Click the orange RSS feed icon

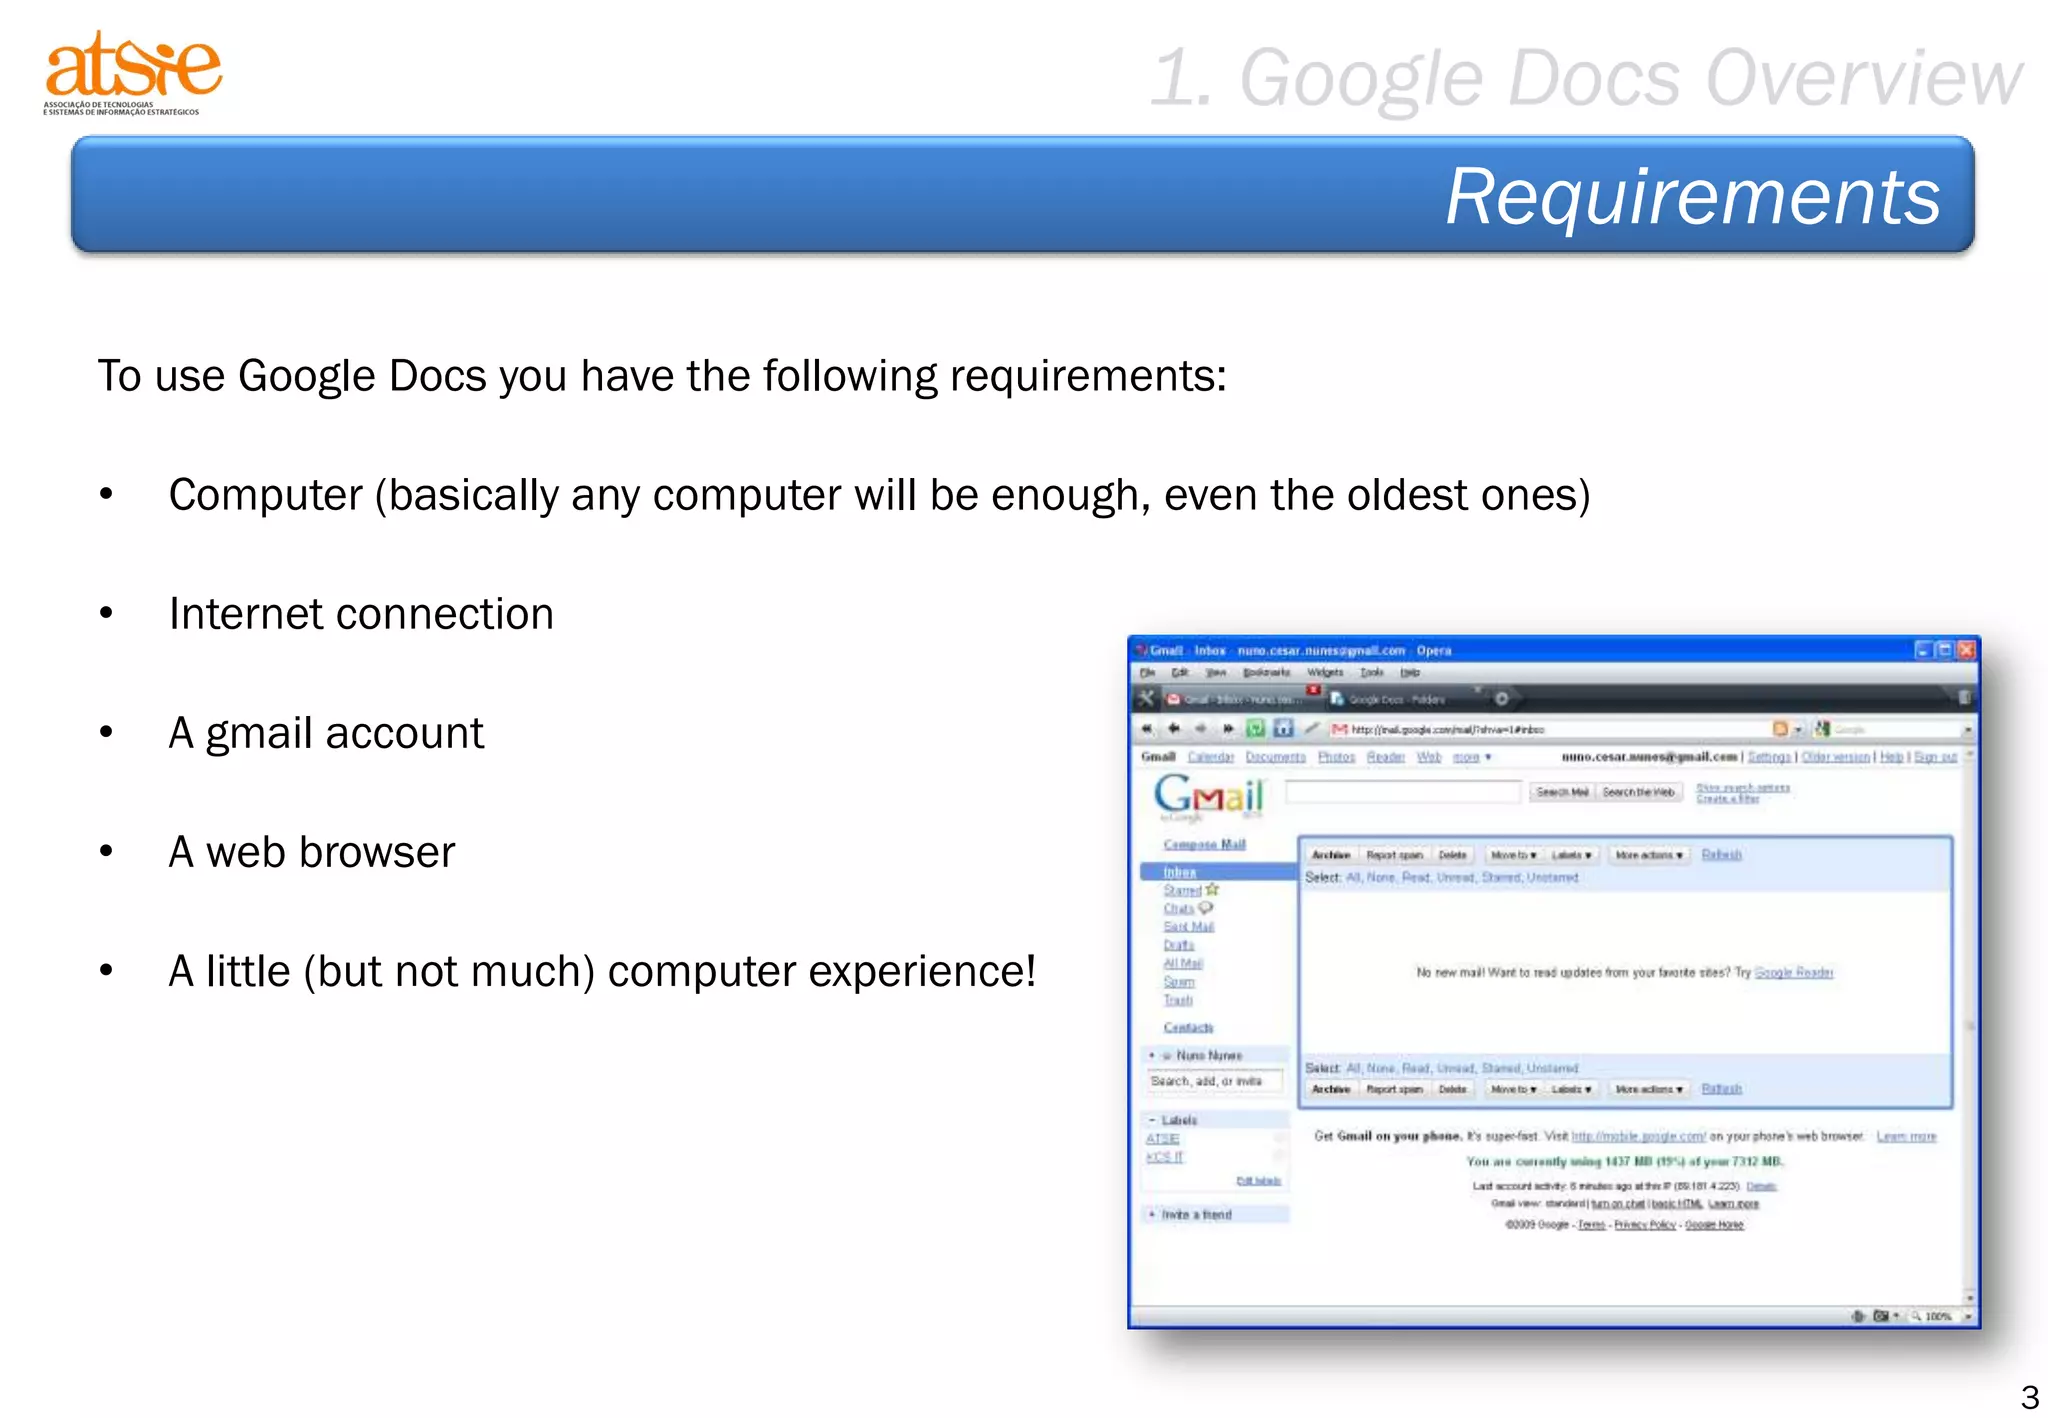coord(1780,729)
